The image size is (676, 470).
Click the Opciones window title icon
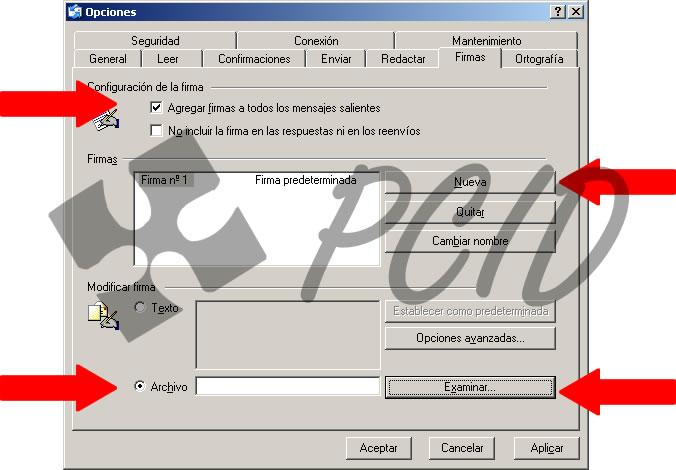pyautogui.click(x=75, y=12)
